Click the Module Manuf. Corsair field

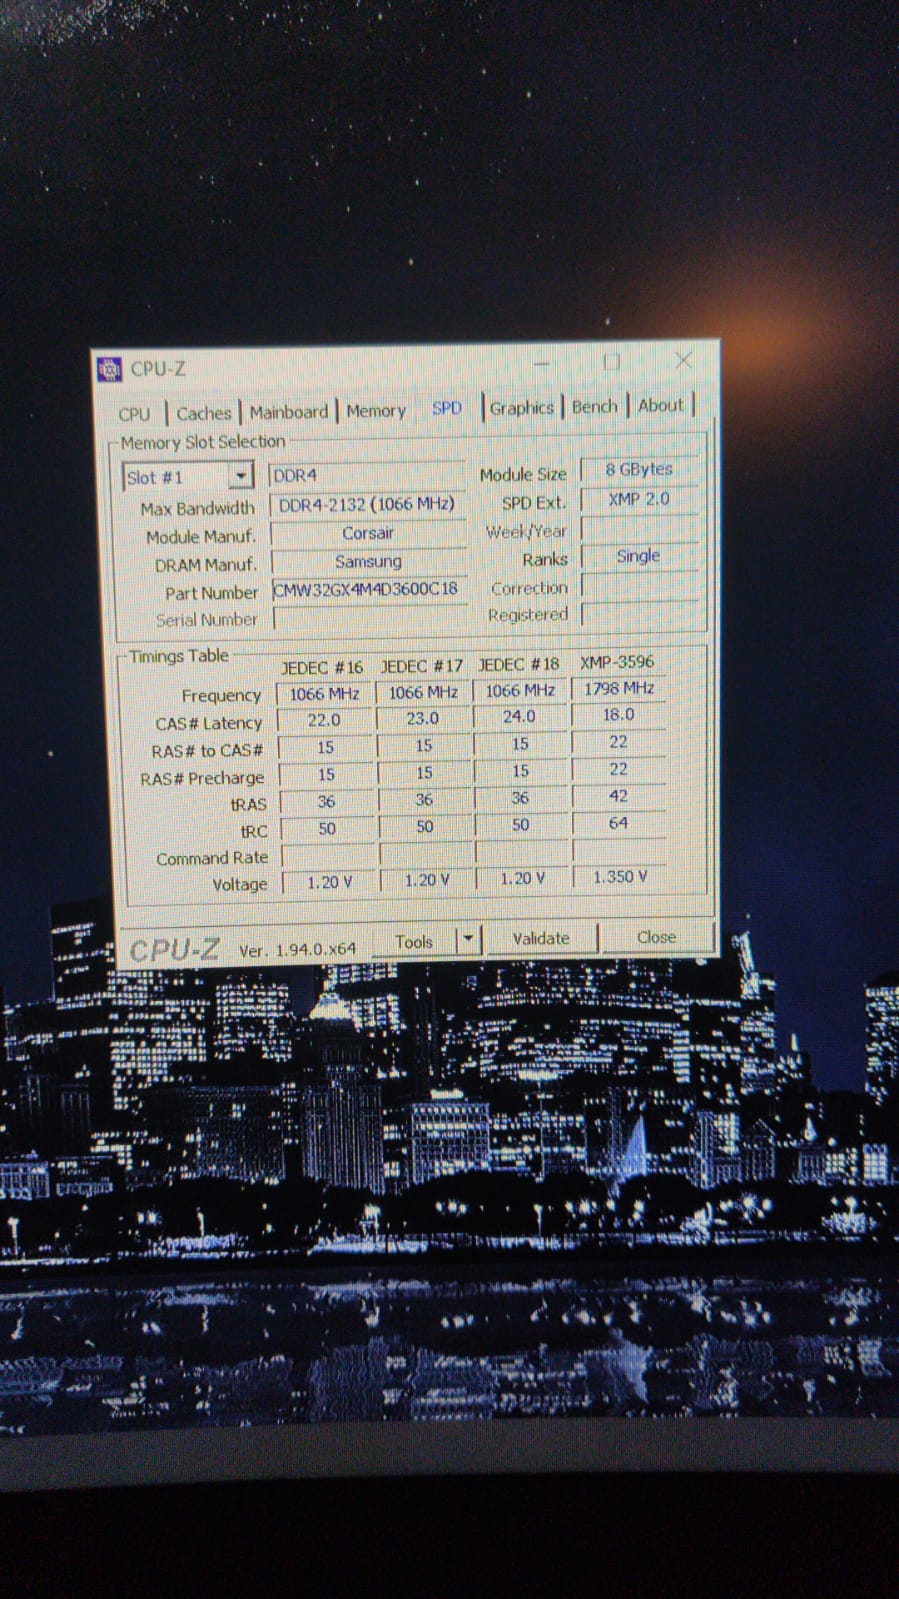(x=368, y=534)
